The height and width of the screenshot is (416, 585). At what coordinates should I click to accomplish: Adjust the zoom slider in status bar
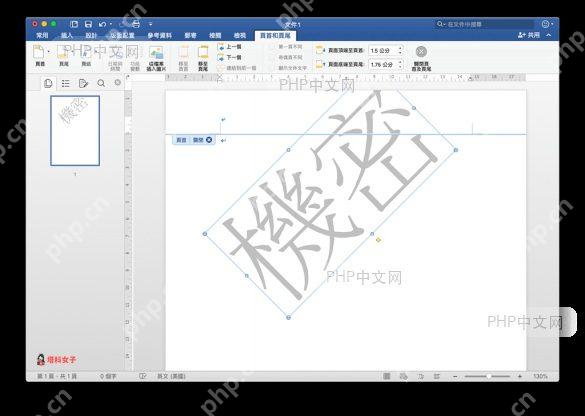point(488,376)
